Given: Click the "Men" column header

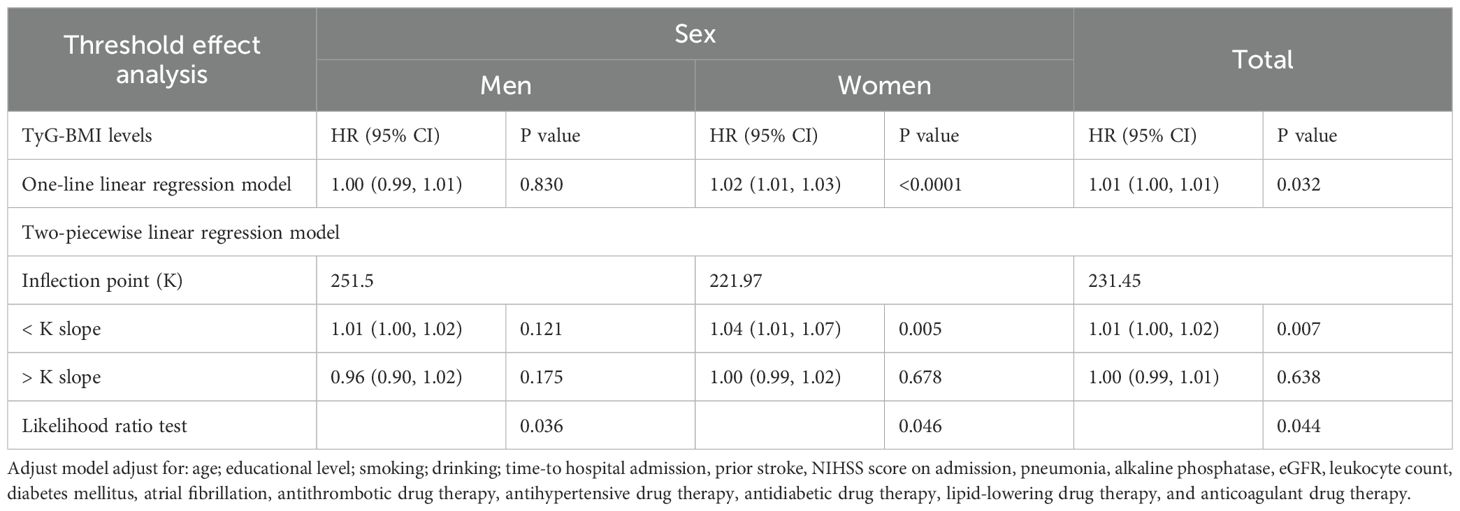Looking at the screenshot, I should (505, 85).
